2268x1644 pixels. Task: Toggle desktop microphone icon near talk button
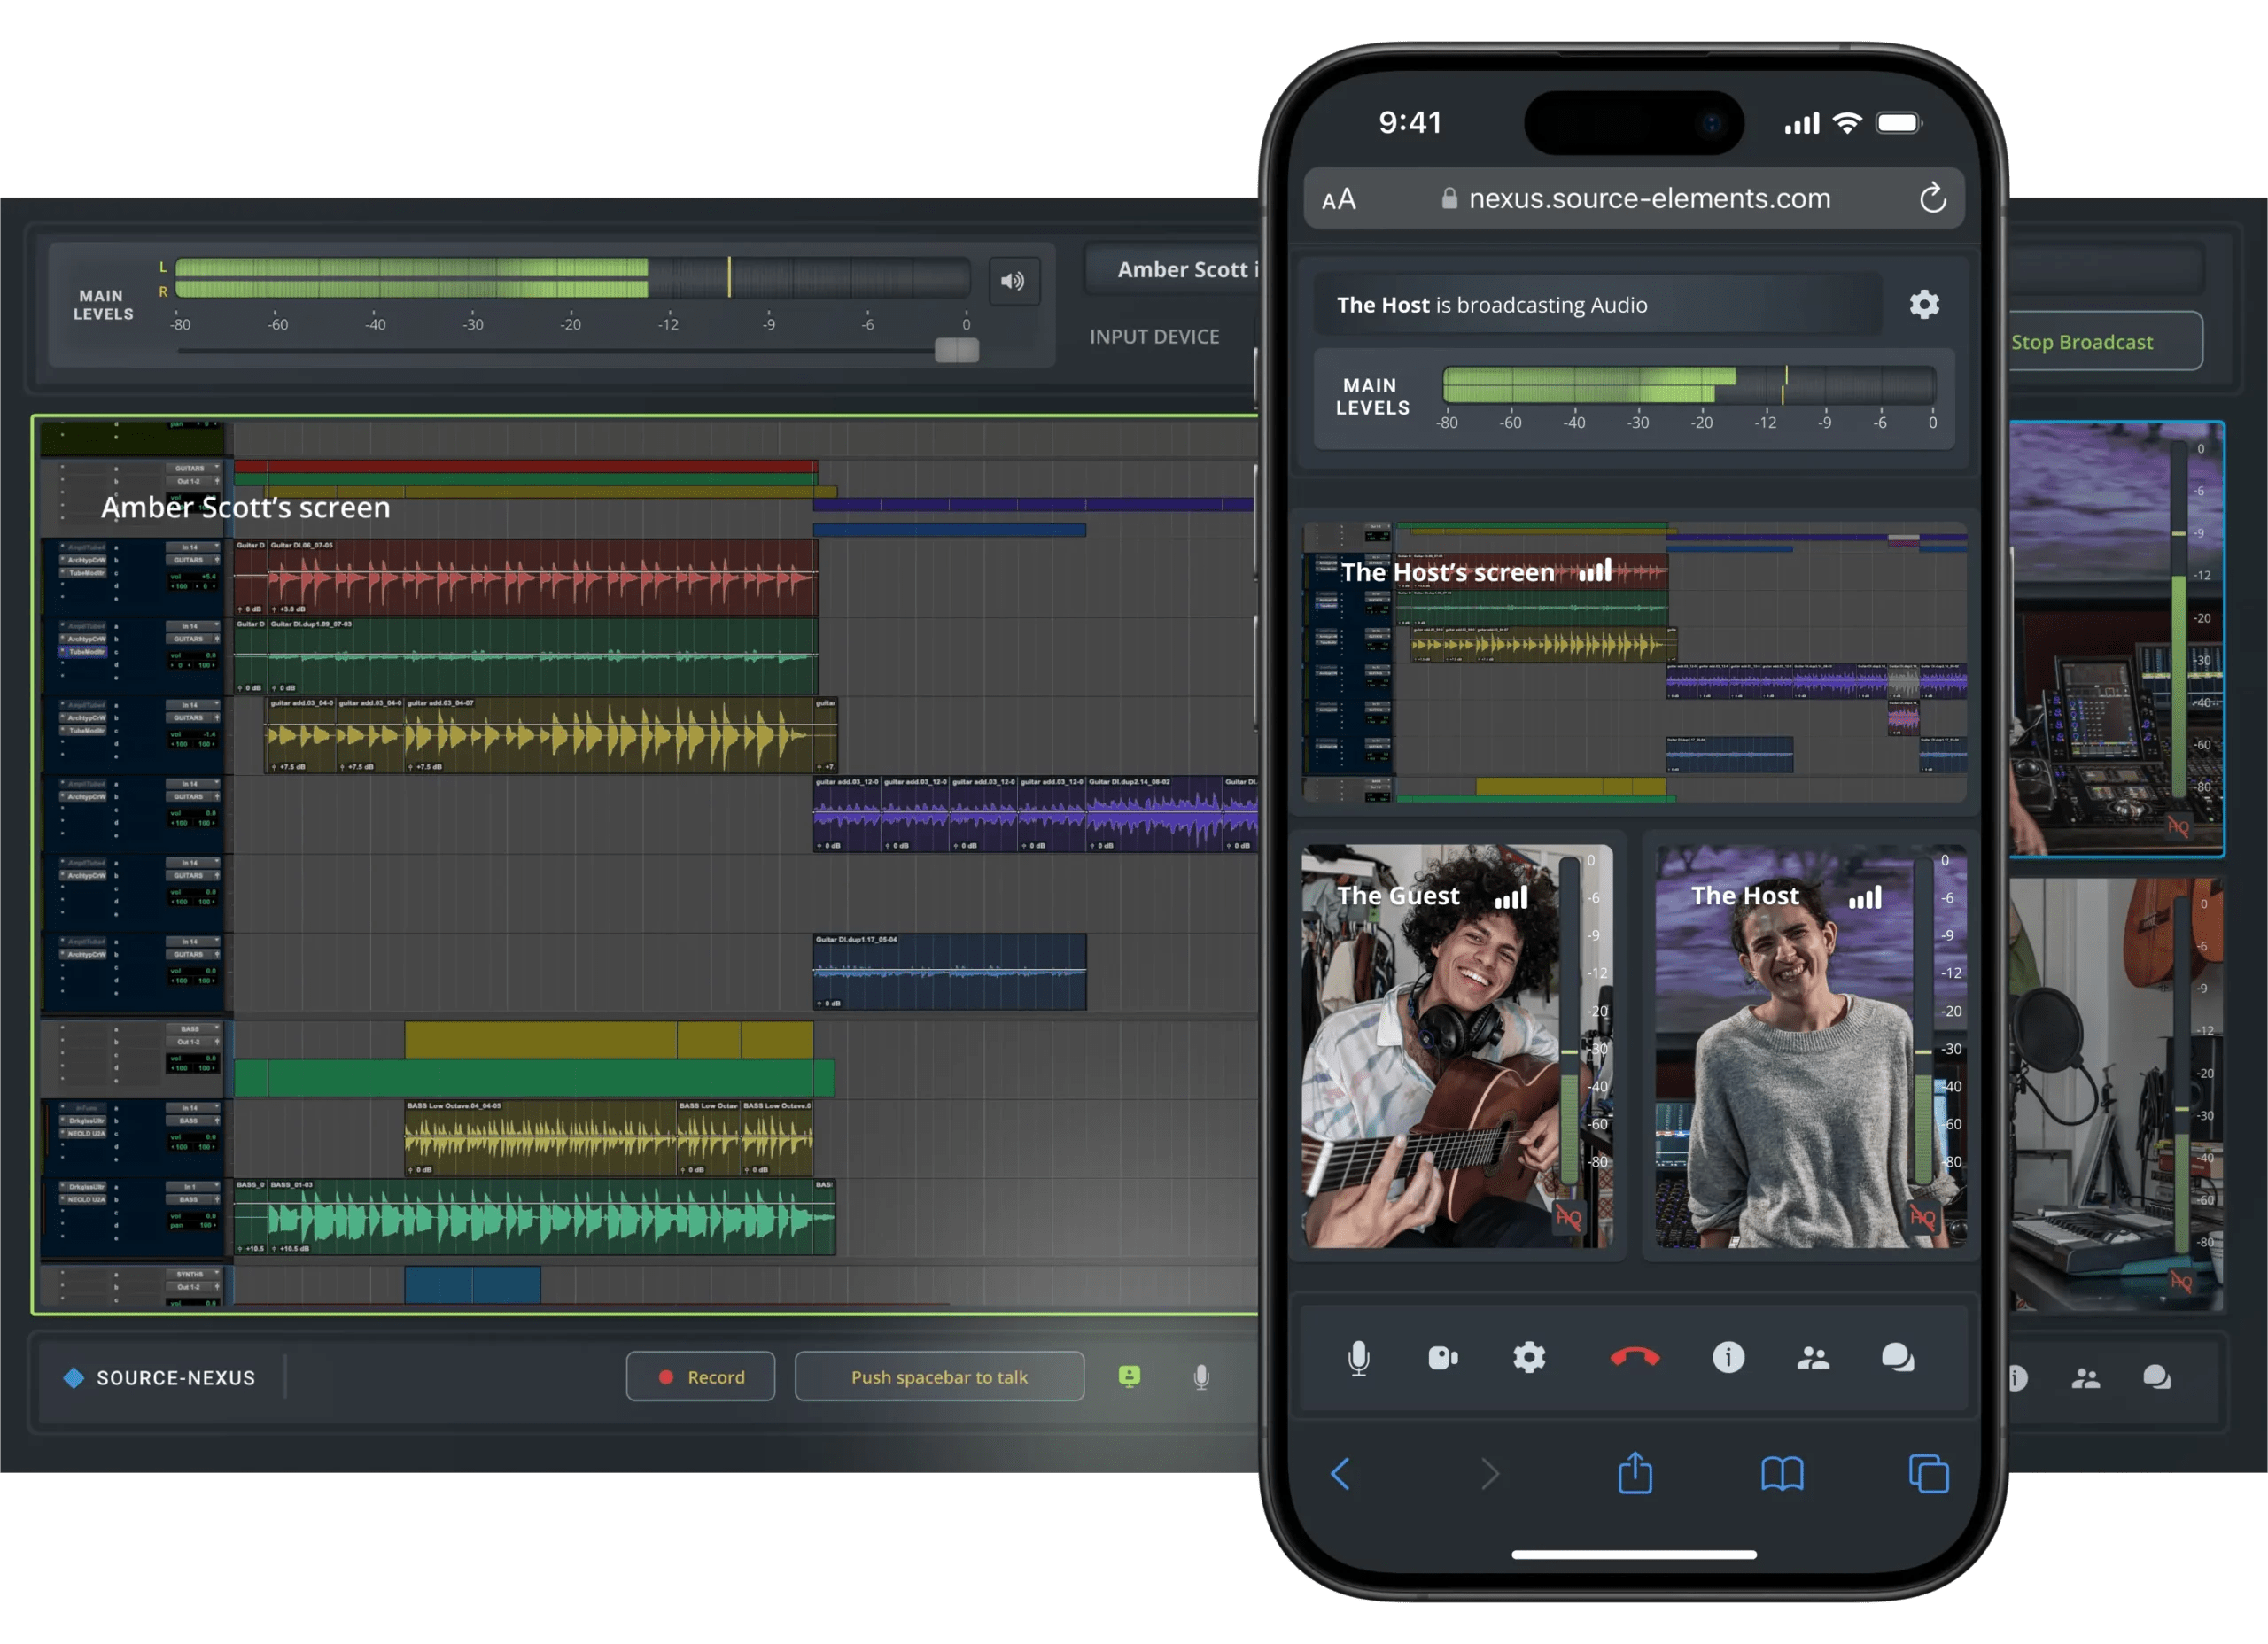[1202, 1378]
